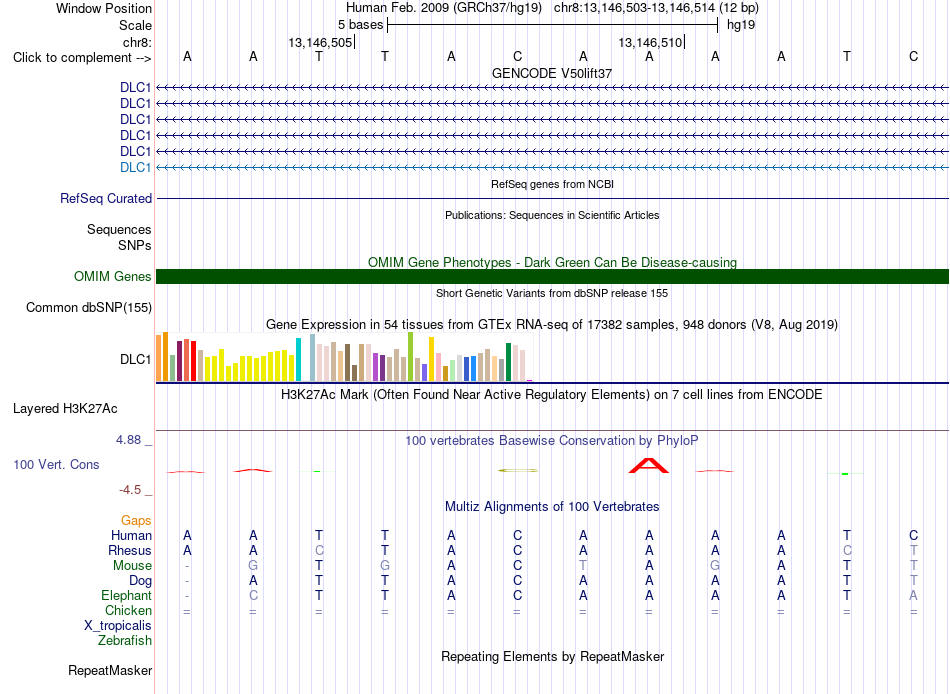Viewport: 950px width, 694px height.
Task: Select the Rhesus species label
Action: coord(130,550)
